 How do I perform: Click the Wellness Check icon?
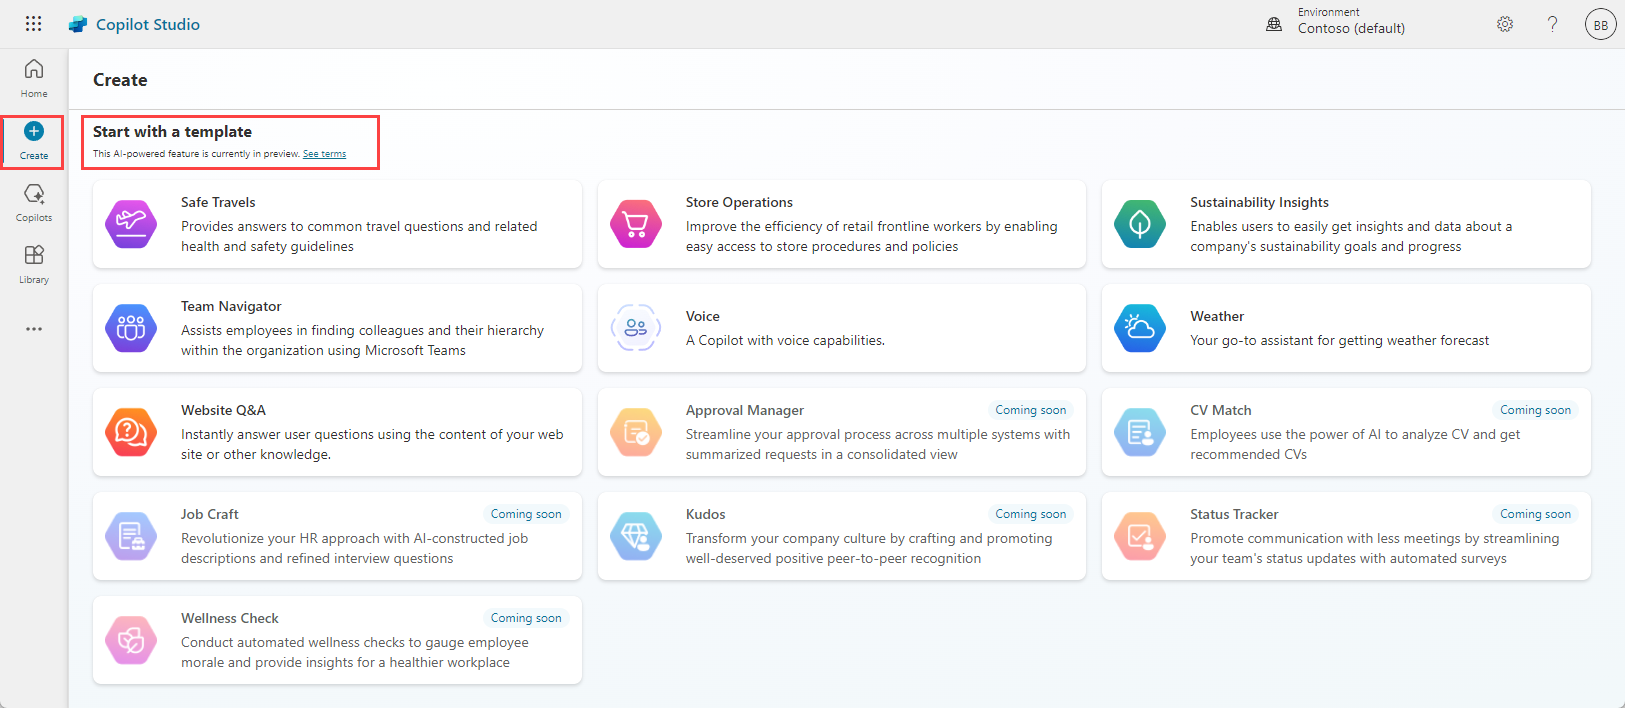point(131,640)
